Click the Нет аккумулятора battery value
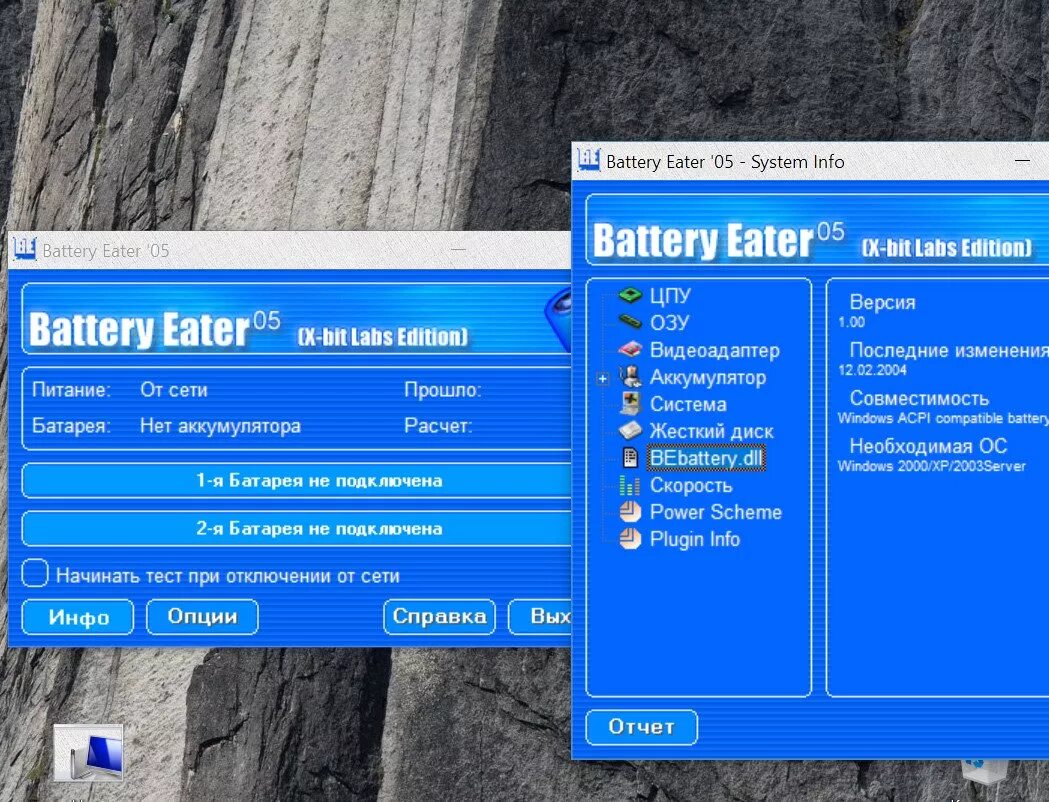Viewport: 1049px width, 802px height. [221, 426]
